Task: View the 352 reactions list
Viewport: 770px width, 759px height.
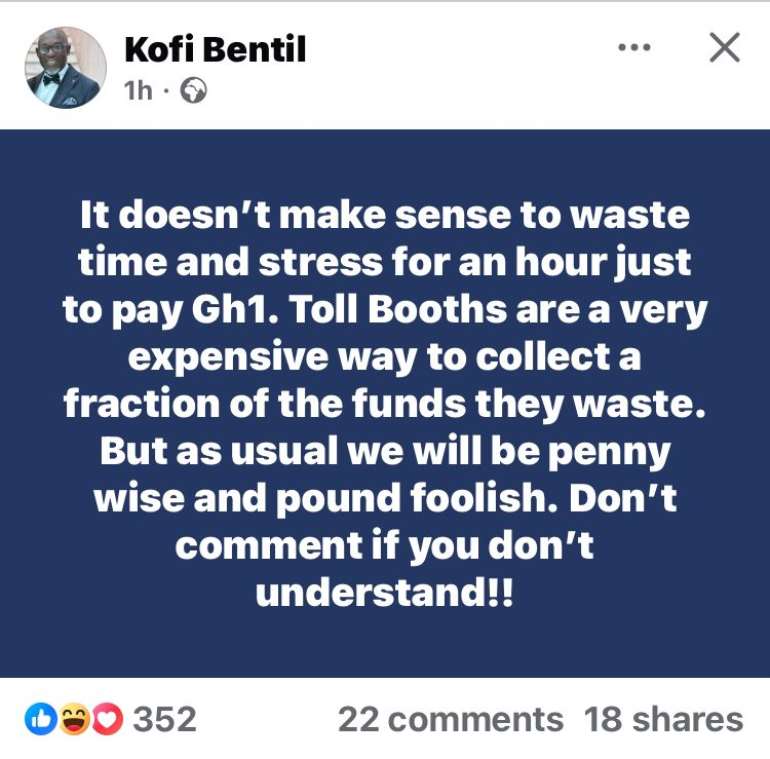Action: pyautogui.click(x=165, y=720)
